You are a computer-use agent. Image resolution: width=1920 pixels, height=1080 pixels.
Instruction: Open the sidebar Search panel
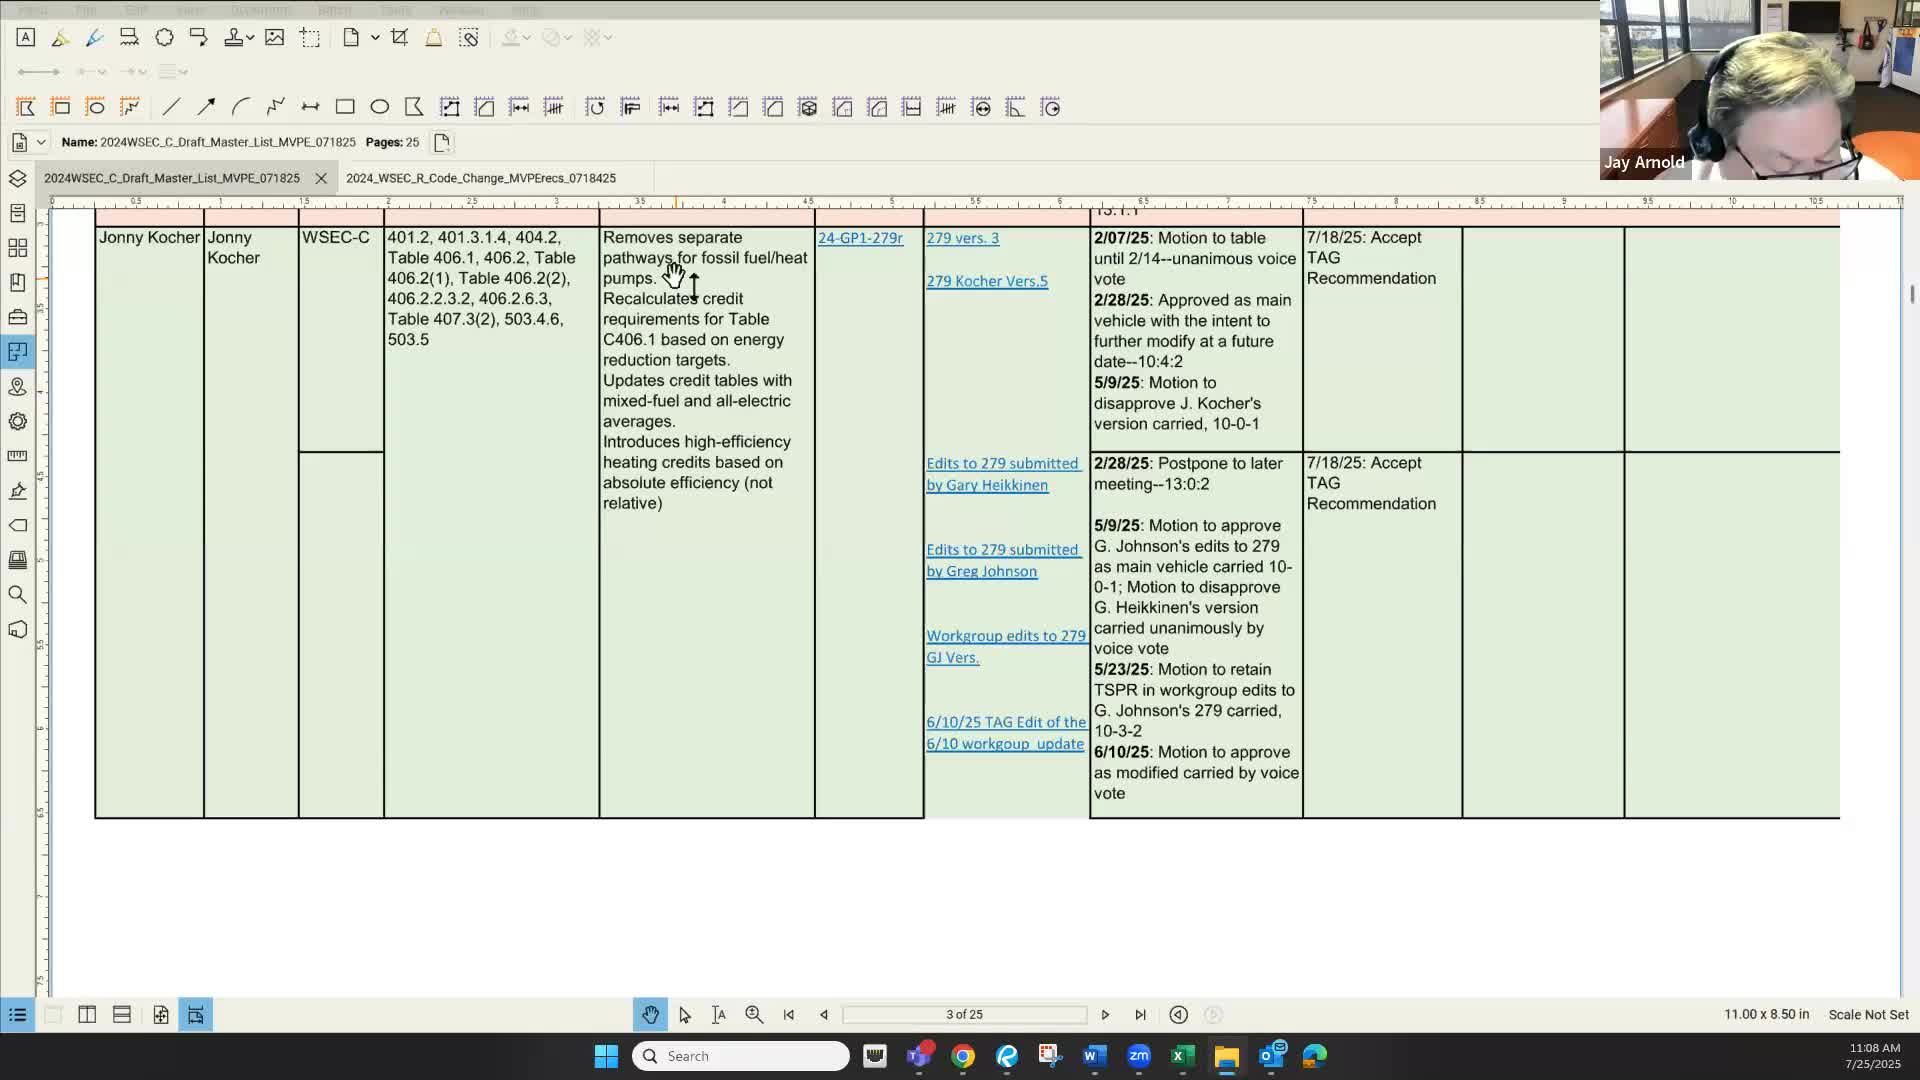17,595
